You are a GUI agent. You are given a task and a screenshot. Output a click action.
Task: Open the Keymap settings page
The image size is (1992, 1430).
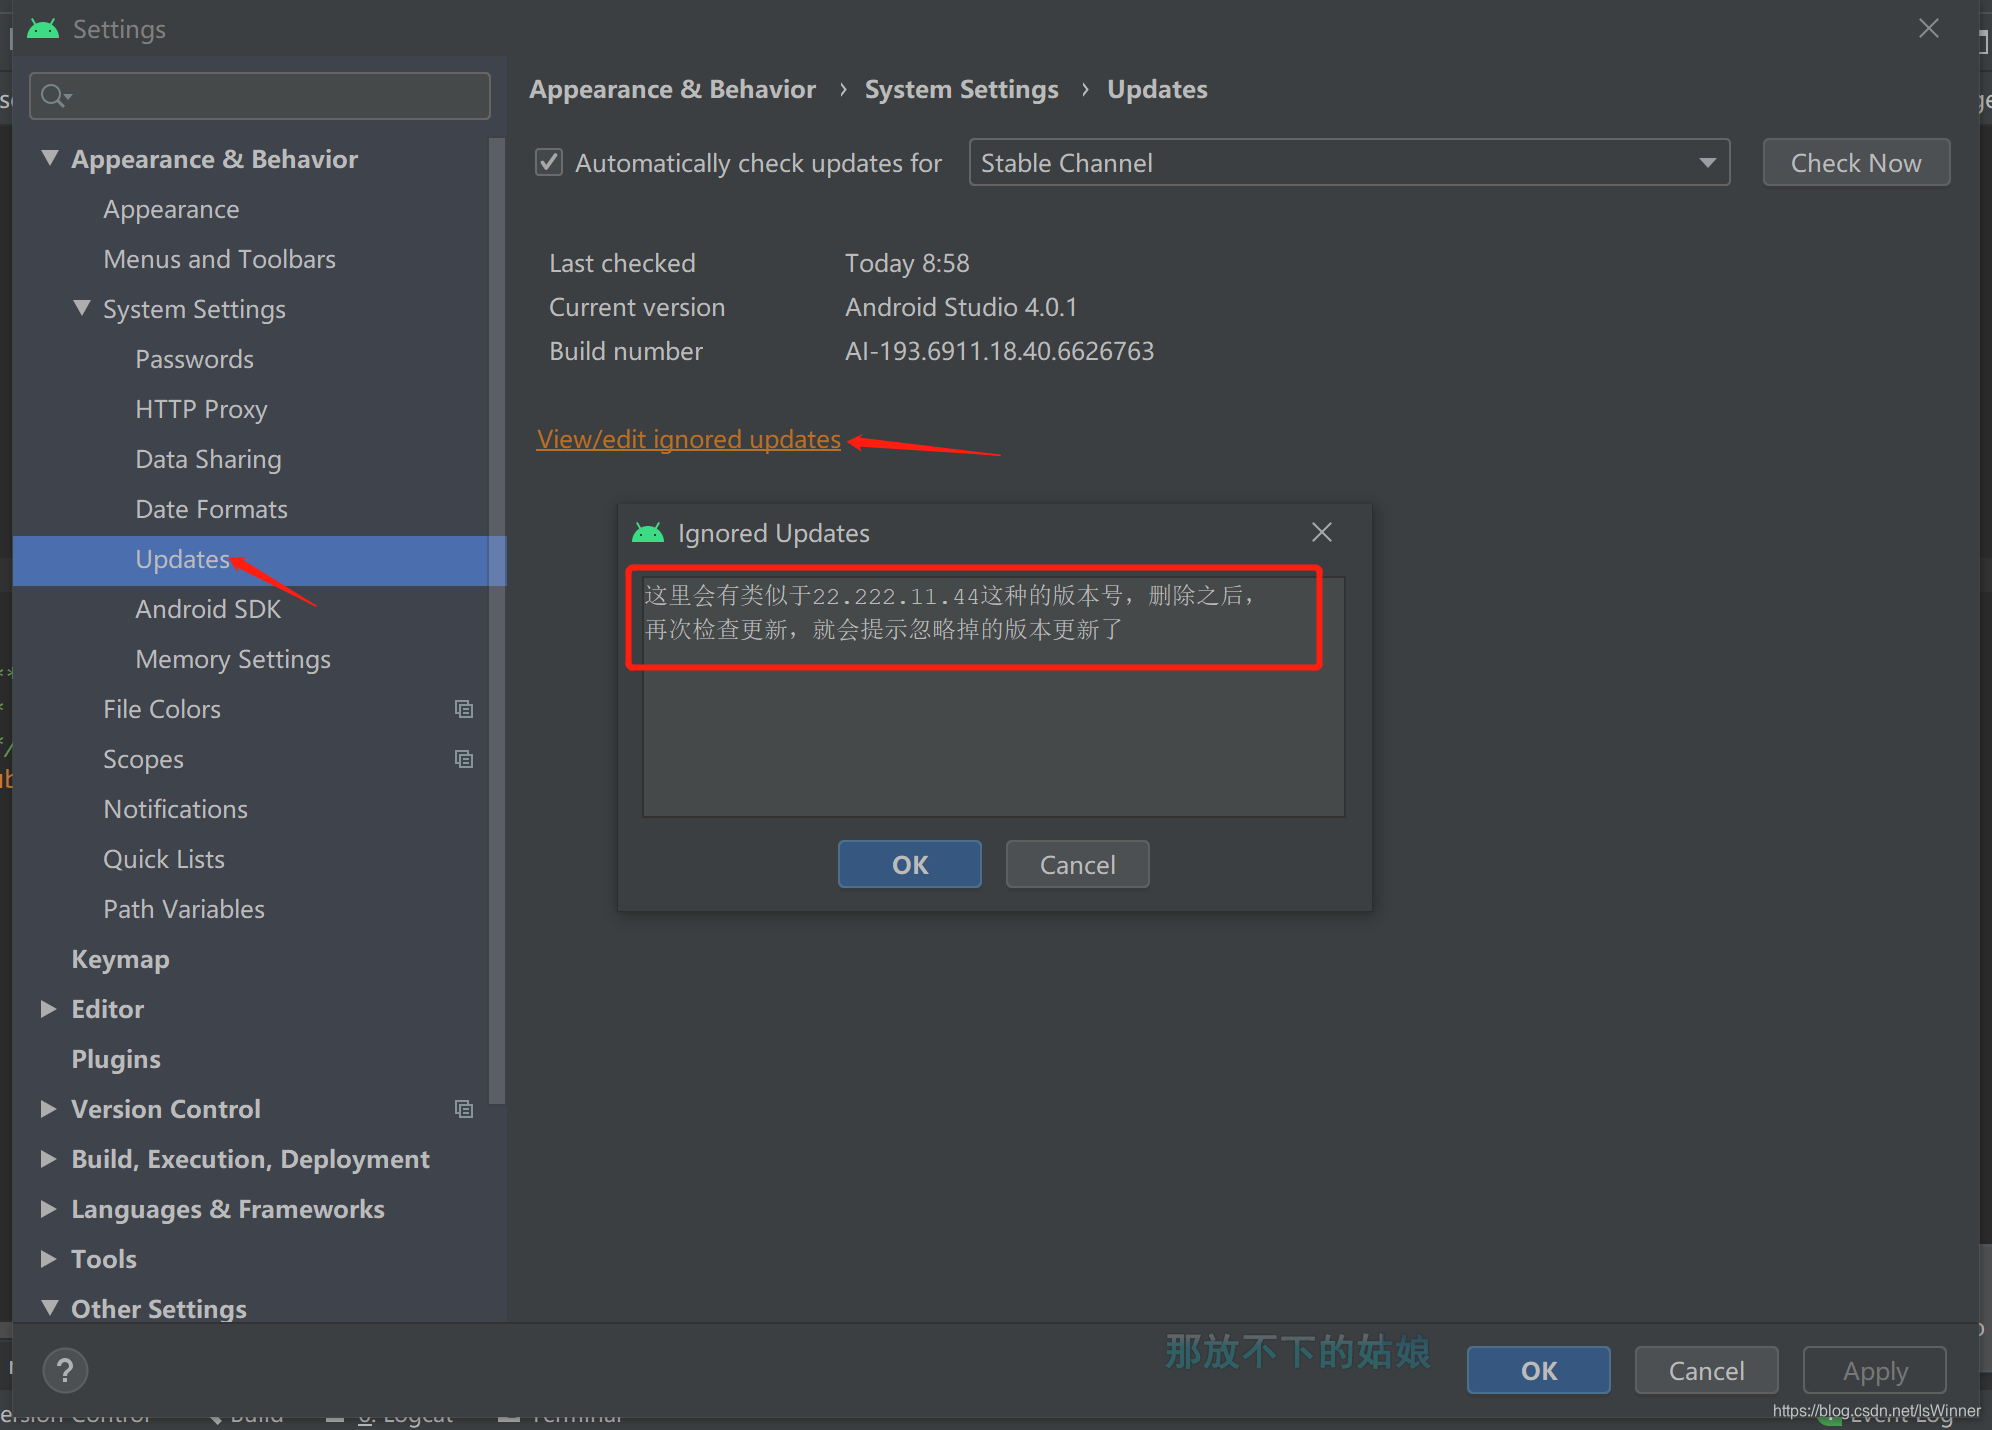pyautogui.click(x=120, y=959)
